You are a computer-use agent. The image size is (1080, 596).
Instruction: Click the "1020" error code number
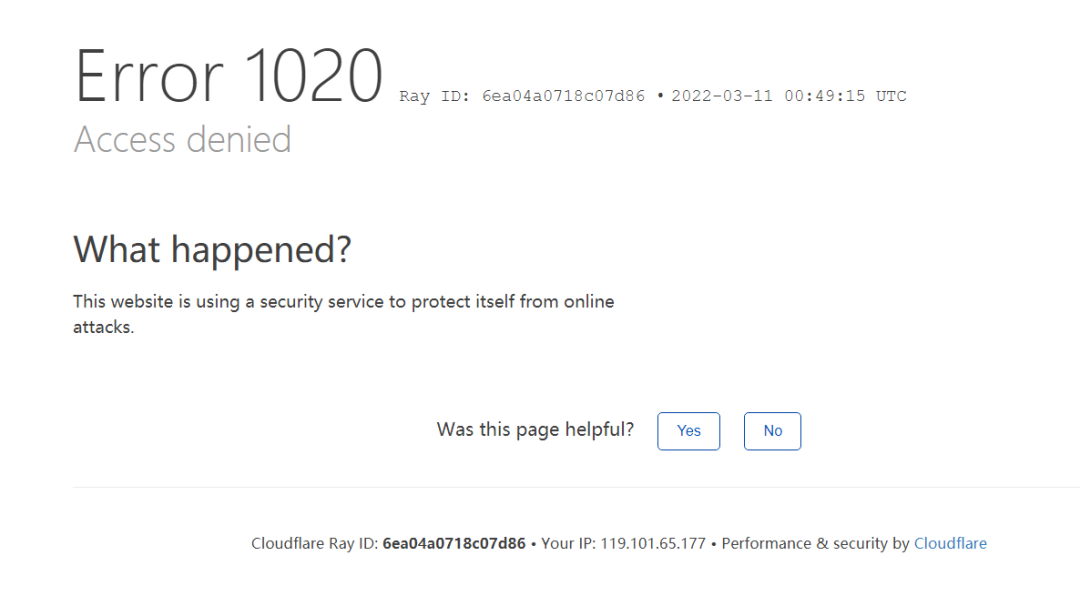click(313, 77)
